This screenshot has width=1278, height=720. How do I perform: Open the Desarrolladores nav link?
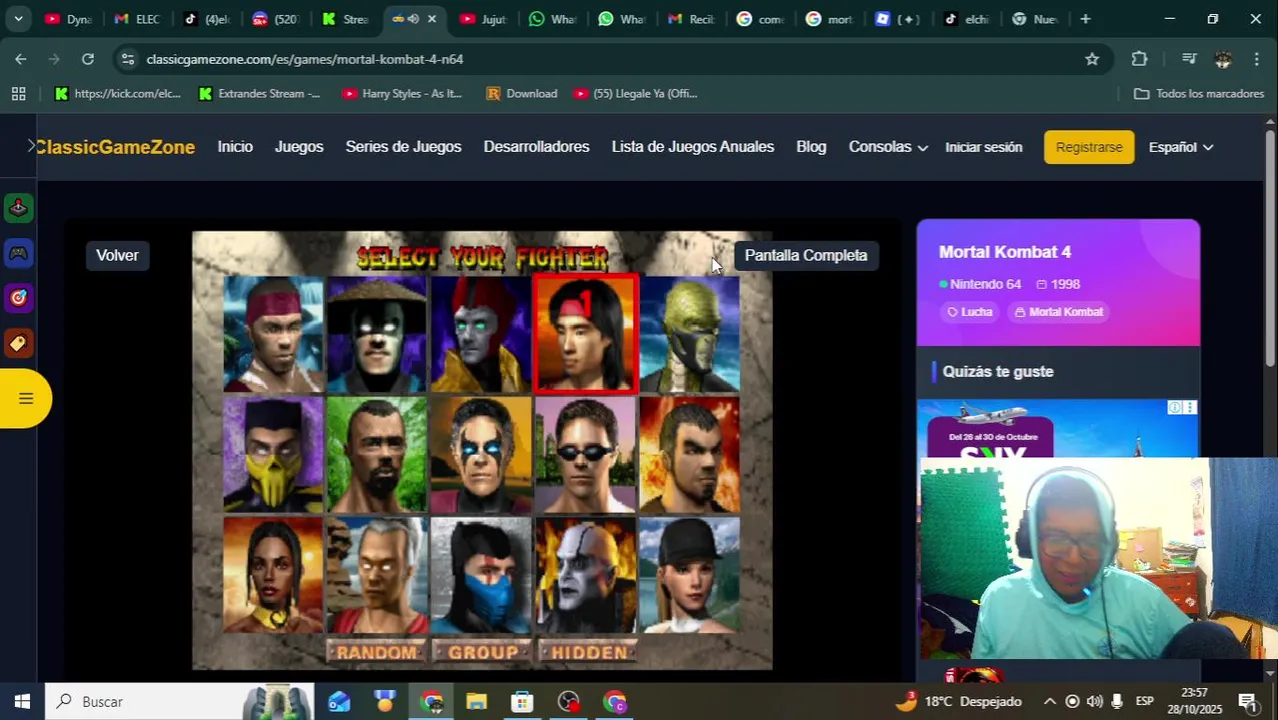536,147
